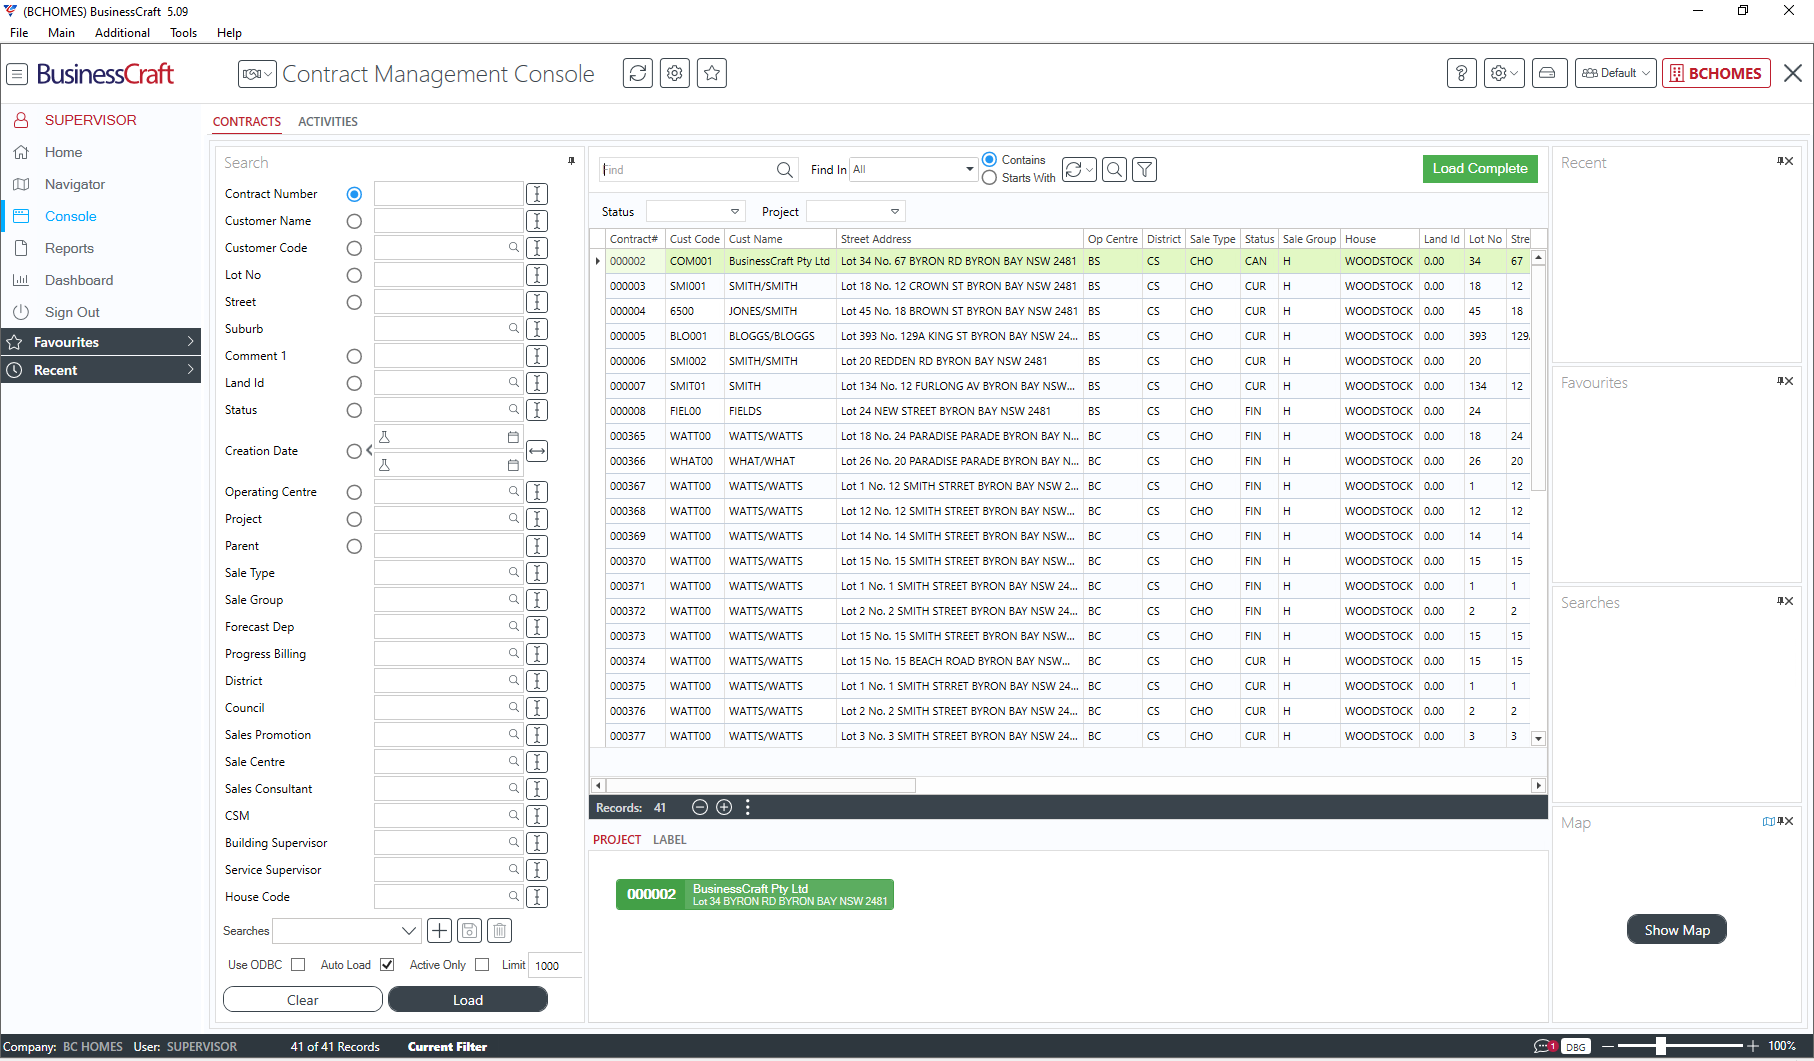Switch to the ACTIVITIES tab
The width and height of the screenshot is (1814, 1061).
[328, 122]
